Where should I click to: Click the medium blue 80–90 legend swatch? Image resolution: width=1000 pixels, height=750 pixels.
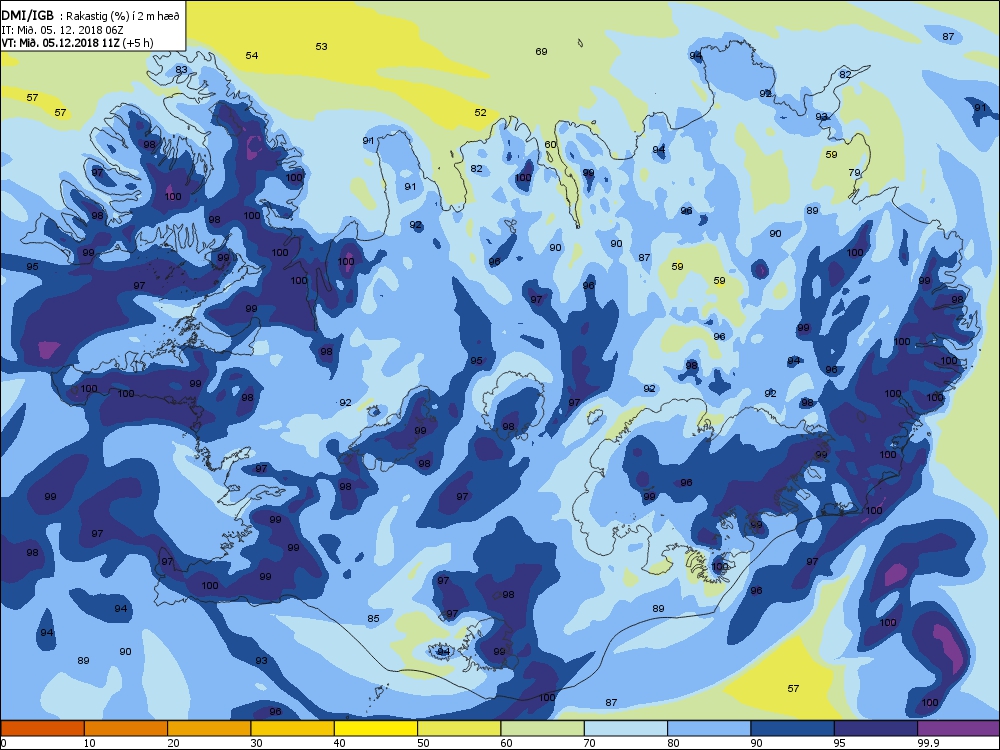pos(709,728)
